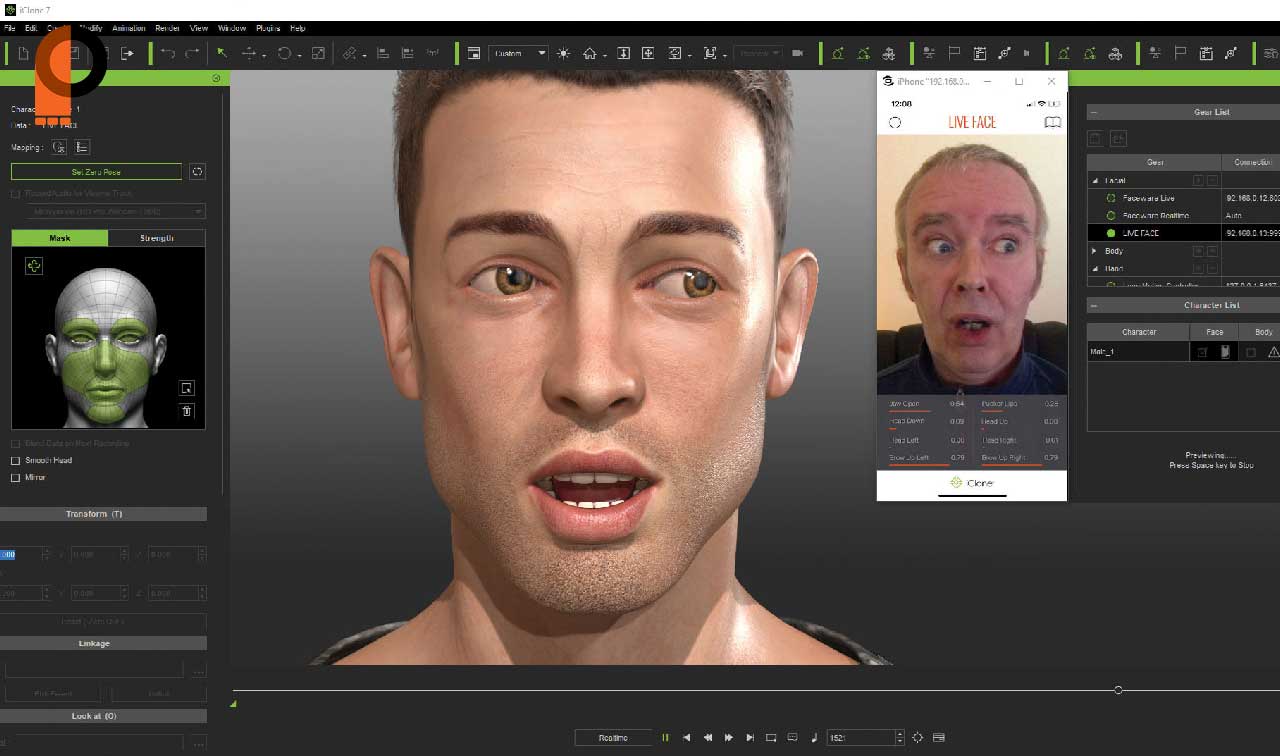Screen dimensions: 1280x756
Task: Click the Redo arrow icon
Action: coord(192,53)
